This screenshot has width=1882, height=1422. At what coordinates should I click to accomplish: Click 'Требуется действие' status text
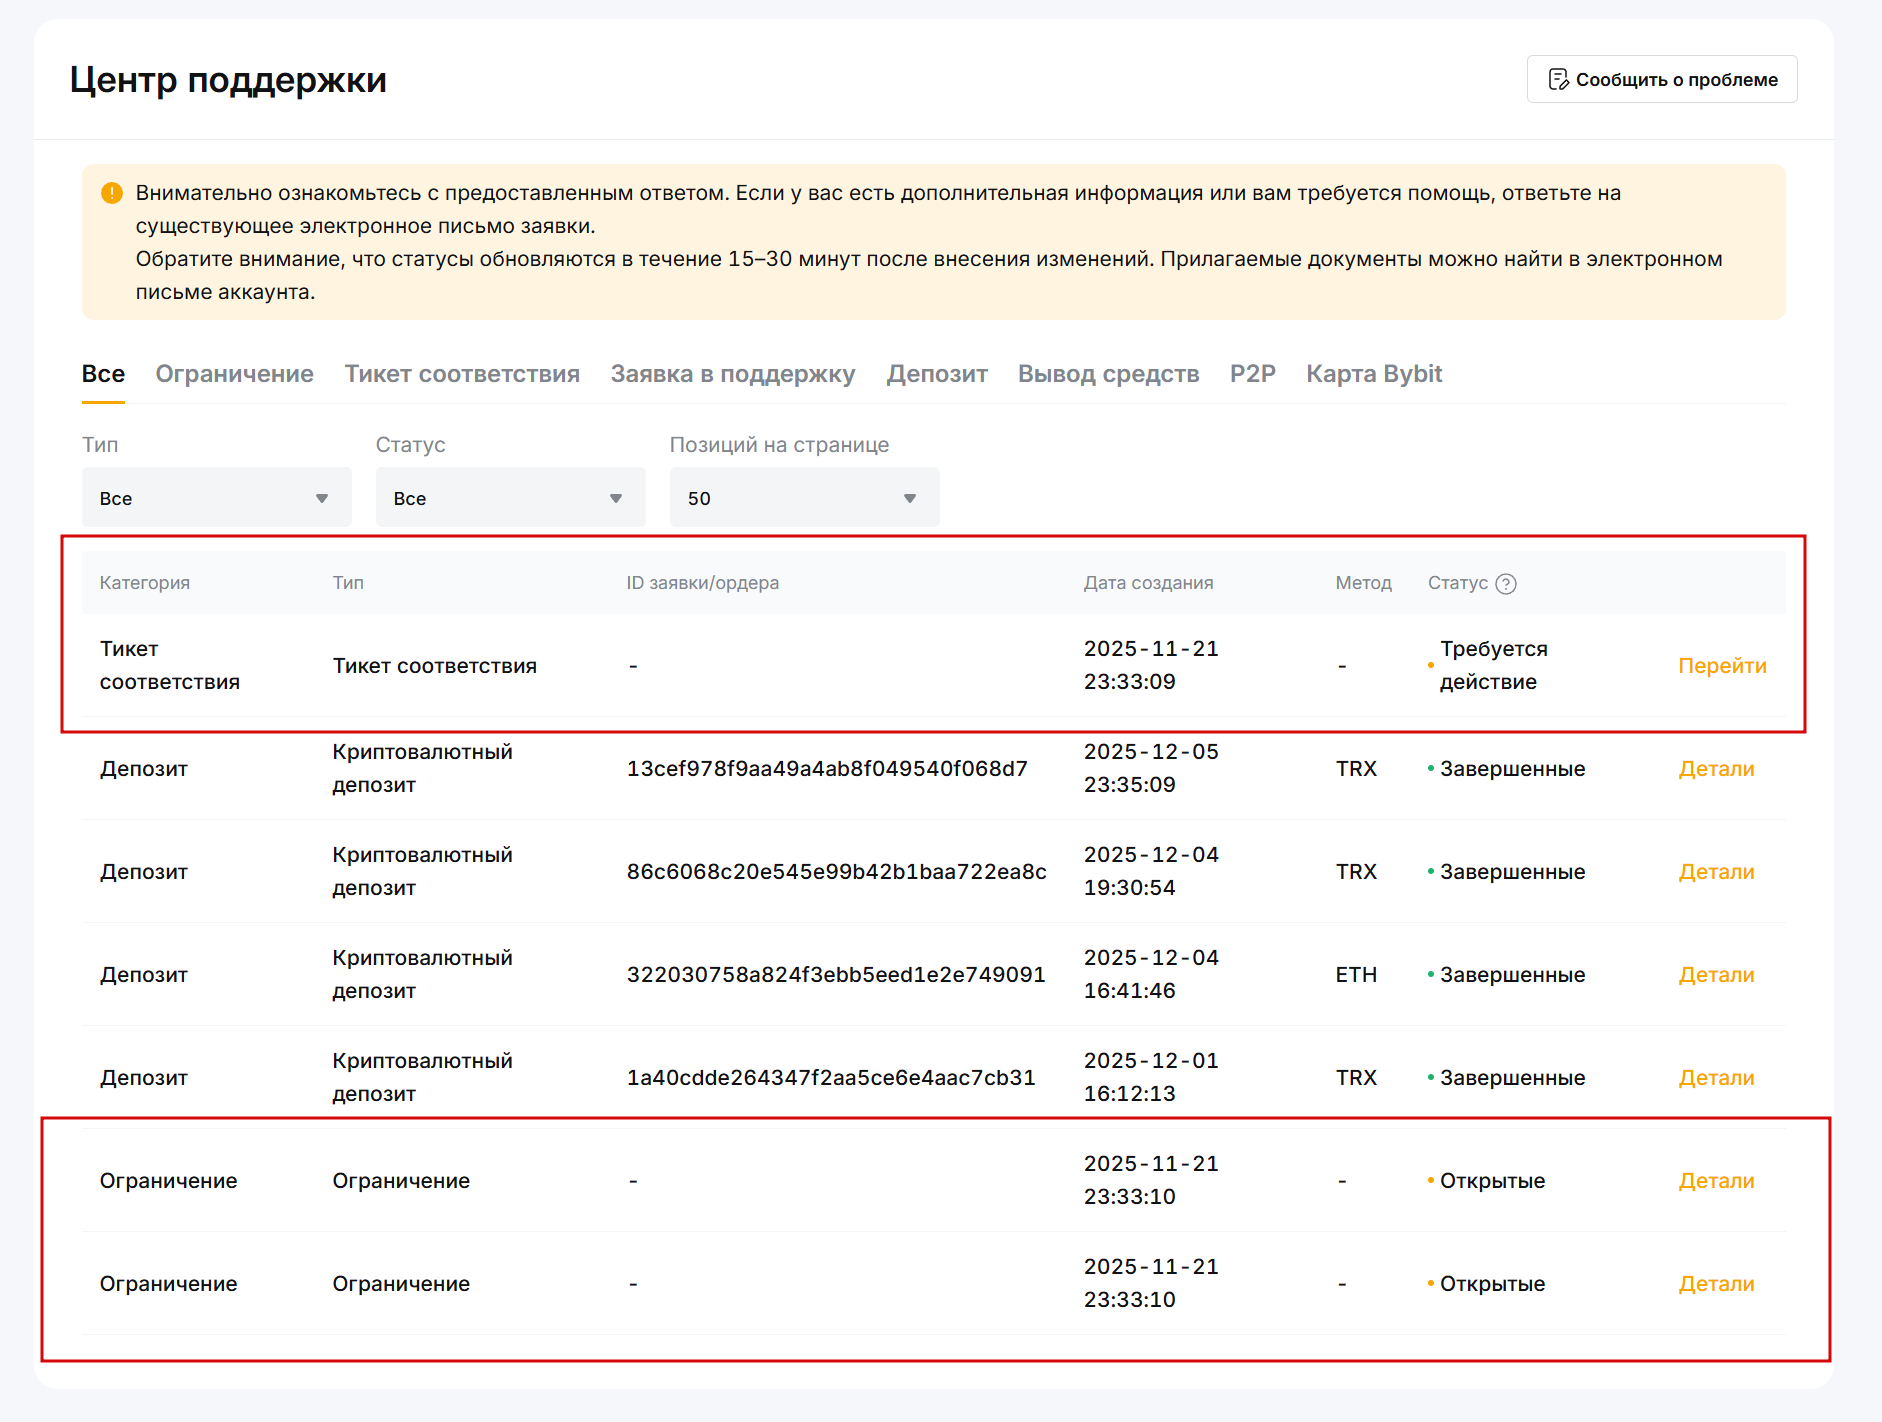click(1494, 666)
